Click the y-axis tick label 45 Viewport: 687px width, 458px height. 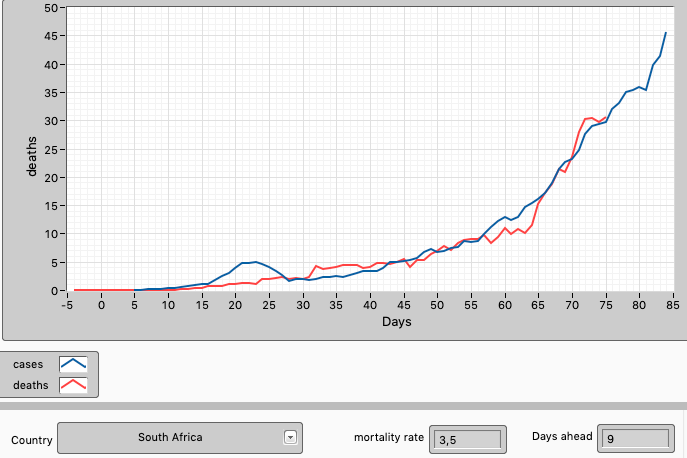(51, 36)
